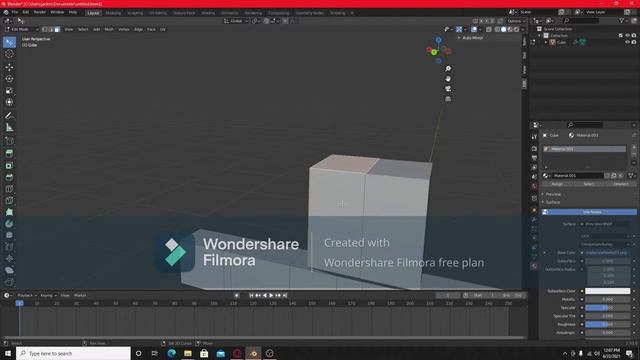Image resolution: width=640 pixels, height=360 pixels.
Task: Switch perspective/orthographic grid icon
Action: [x=448, y=99]
